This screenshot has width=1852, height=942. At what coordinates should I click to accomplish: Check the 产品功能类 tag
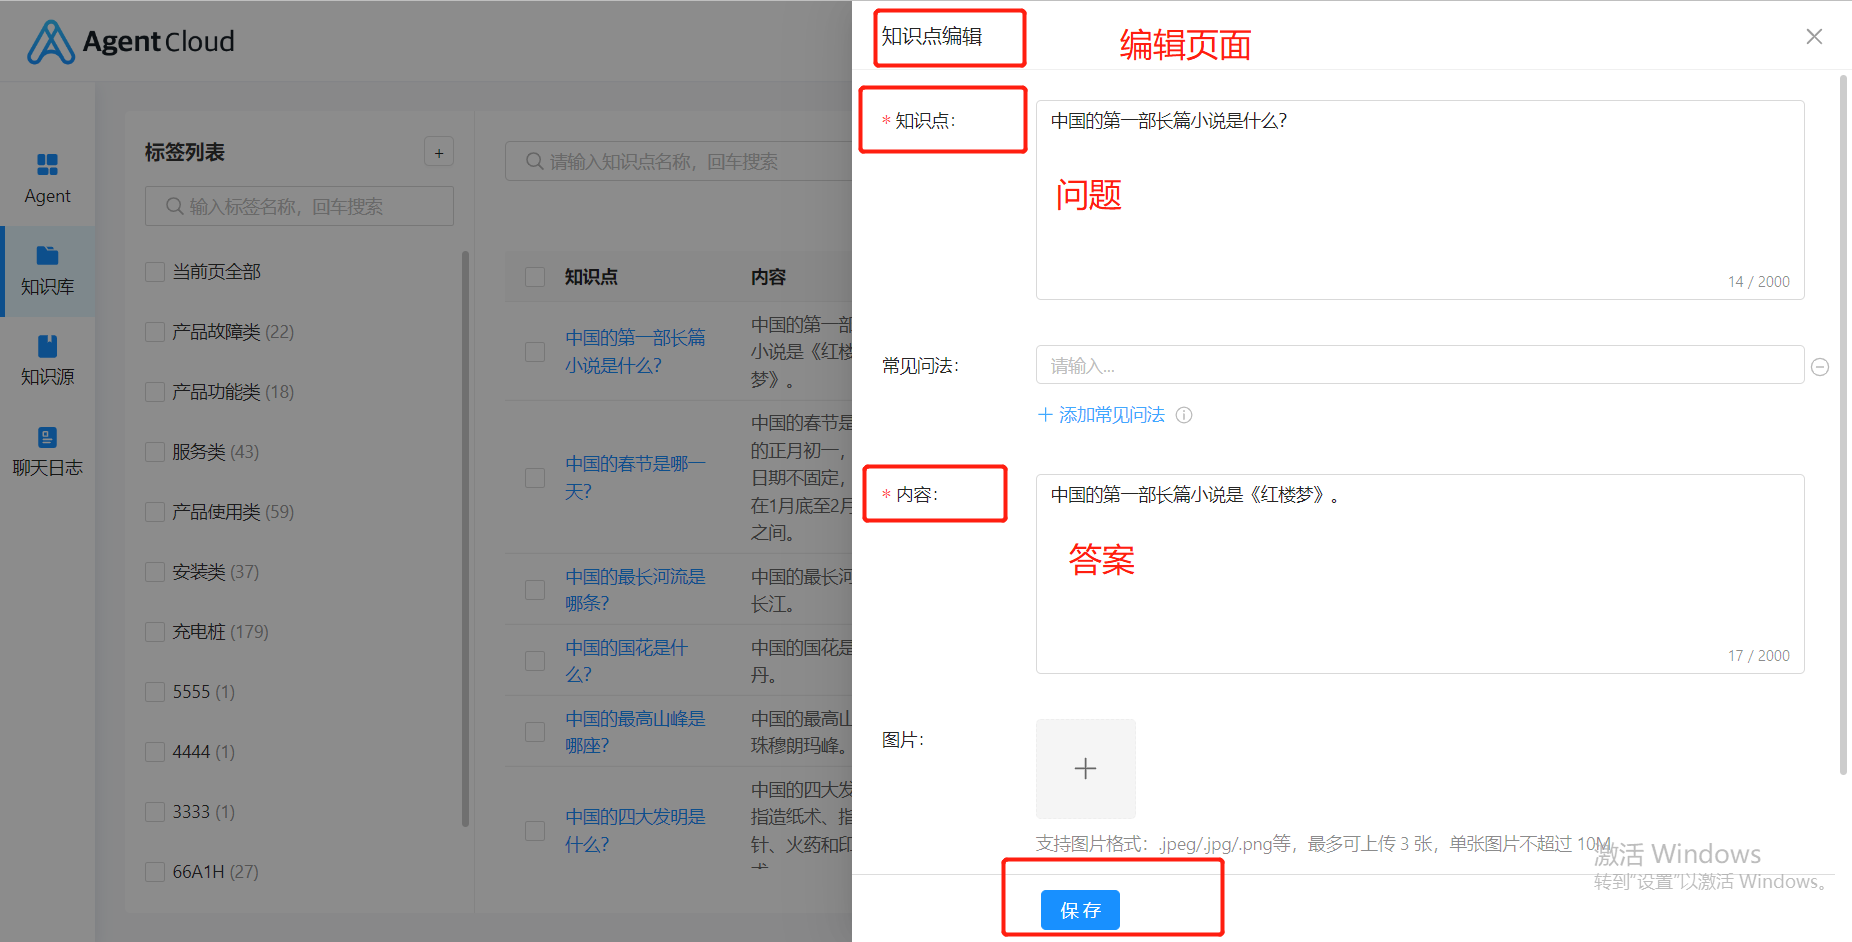pos(155,392)
